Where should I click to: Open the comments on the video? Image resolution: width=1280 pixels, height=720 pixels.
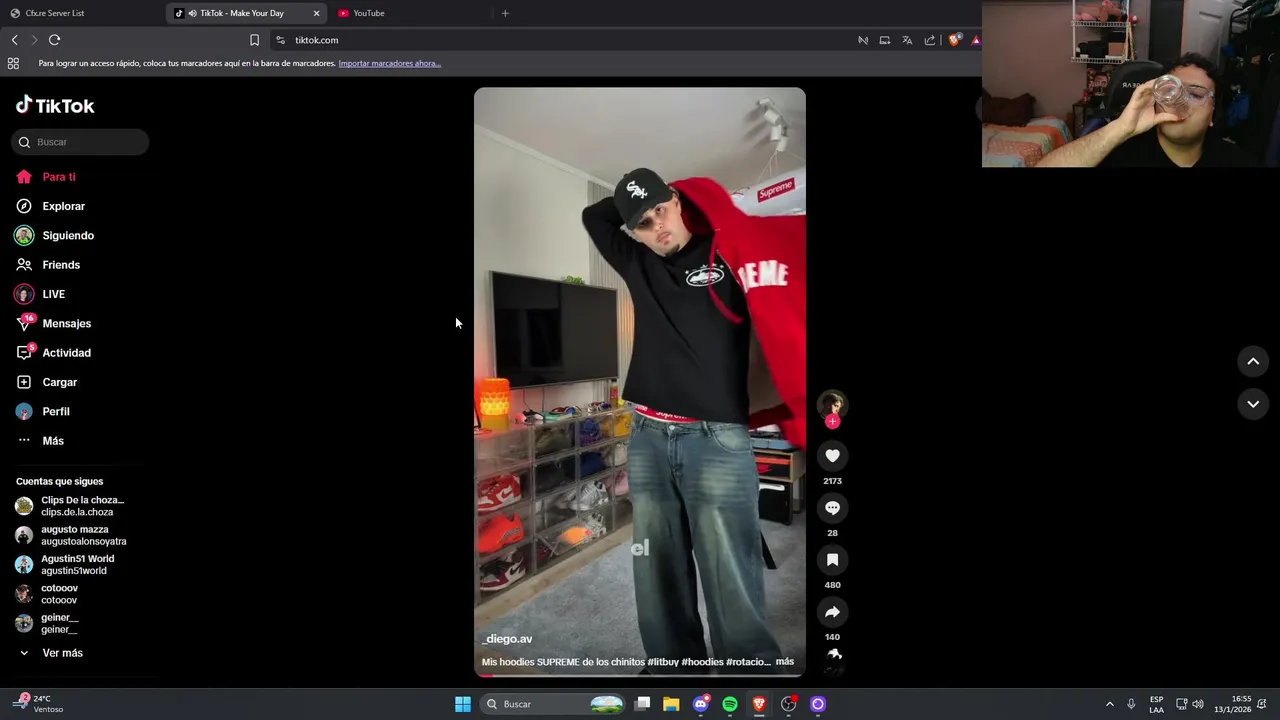tap(832, 508)
